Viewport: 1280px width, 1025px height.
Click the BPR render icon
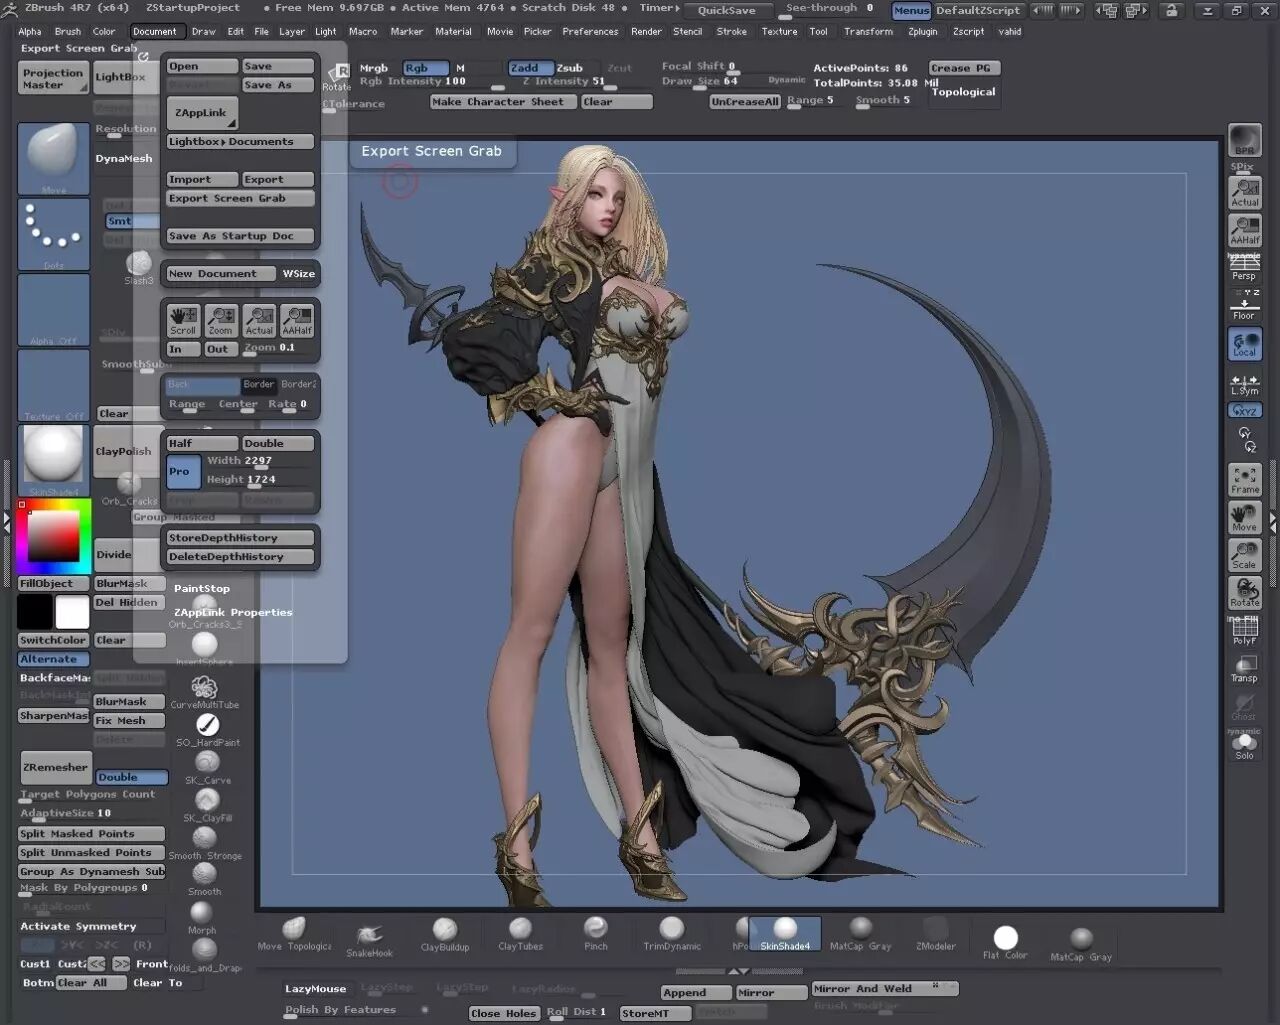(1244, 138)
